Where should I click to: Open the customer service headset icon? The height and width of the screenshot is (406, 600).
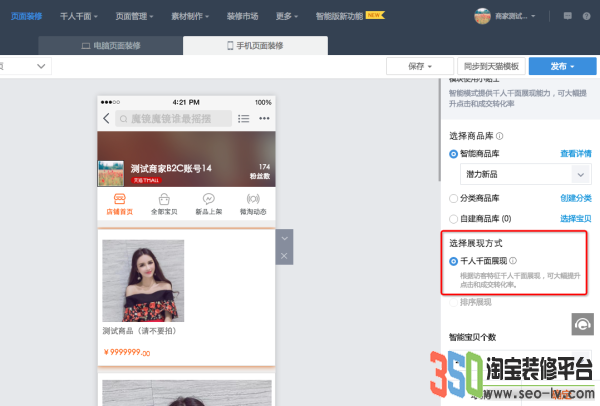tap(582, 324)
